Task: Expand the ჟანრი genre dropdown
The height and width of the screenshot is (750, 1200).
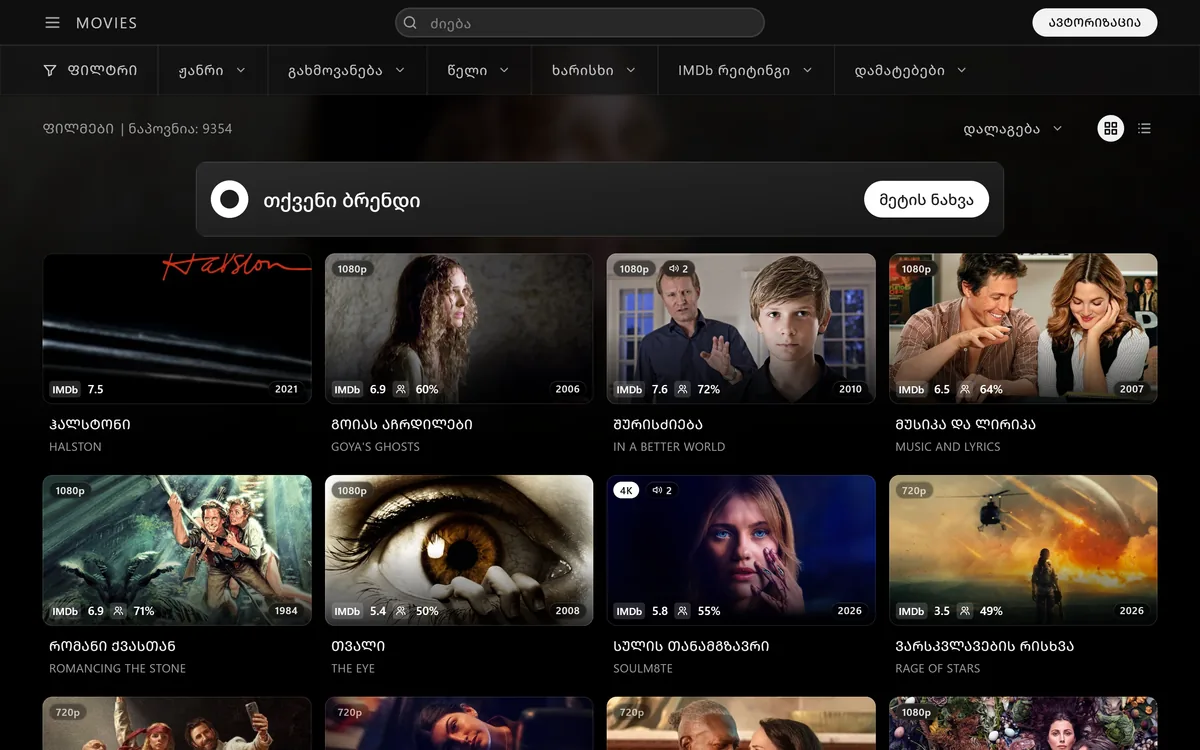Action: pyautogui.click(x=211, y=71)
